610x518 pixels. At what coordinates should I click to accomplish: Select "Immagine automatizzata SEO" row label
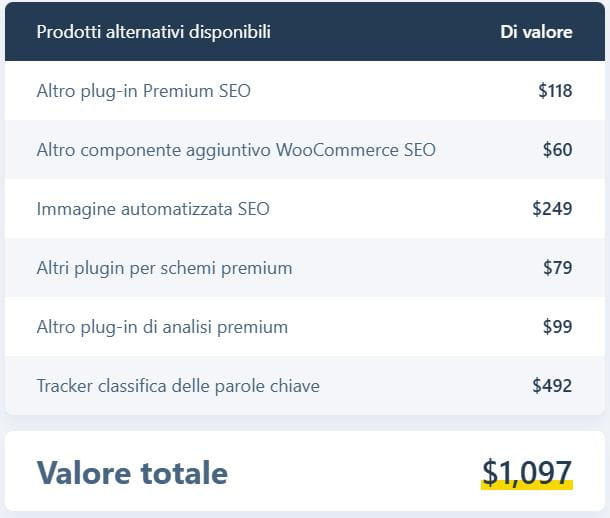[x=153, y=209]
